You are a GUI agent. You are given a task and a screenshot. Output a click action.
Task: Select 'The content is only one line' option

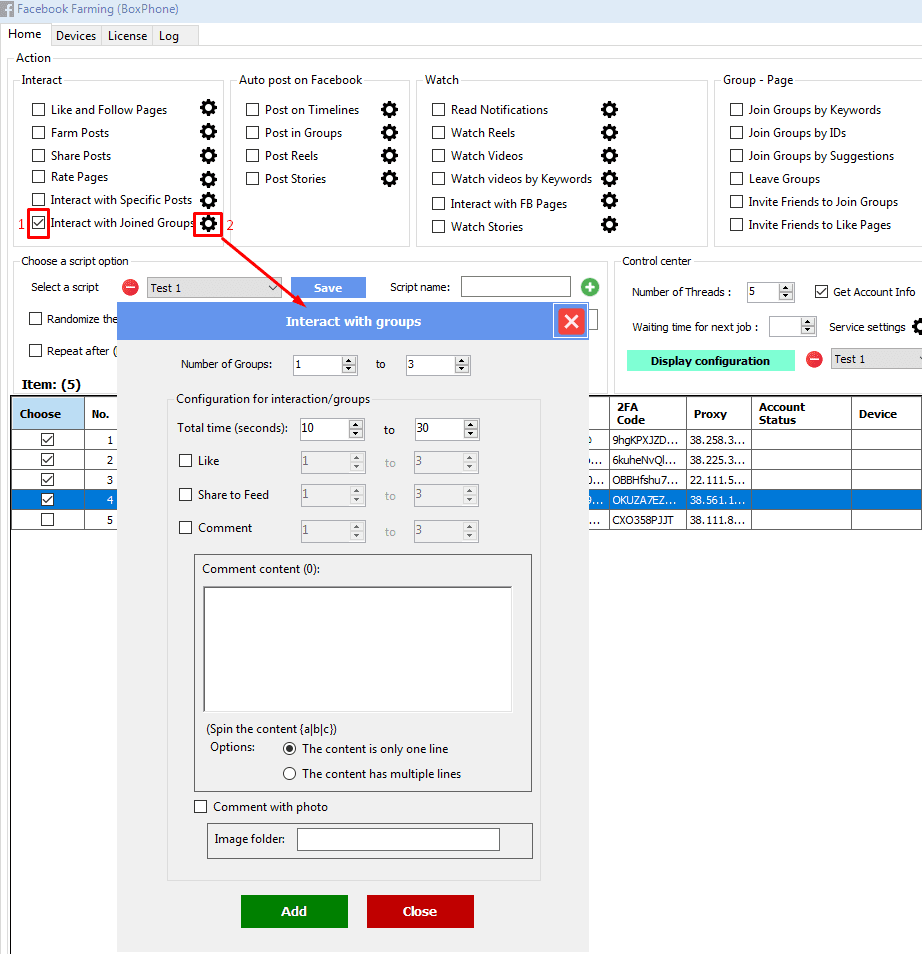[x=290, y=749]
